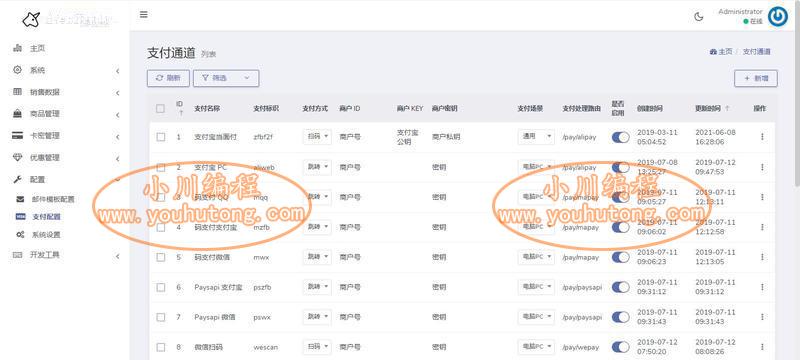Sort by 更新时间 column arrow
Screen dimensions: 800x360
(727, 109)
